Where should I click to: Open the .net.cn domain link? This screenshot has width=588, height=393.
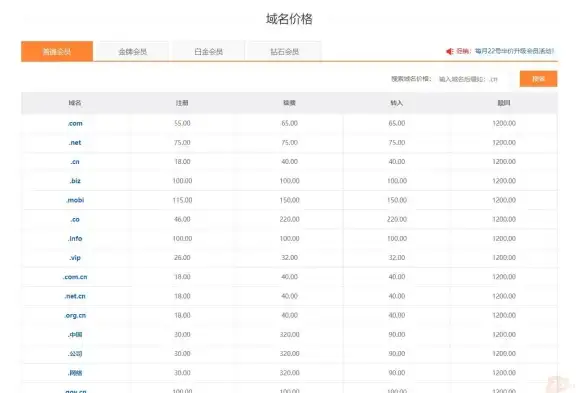75,296
